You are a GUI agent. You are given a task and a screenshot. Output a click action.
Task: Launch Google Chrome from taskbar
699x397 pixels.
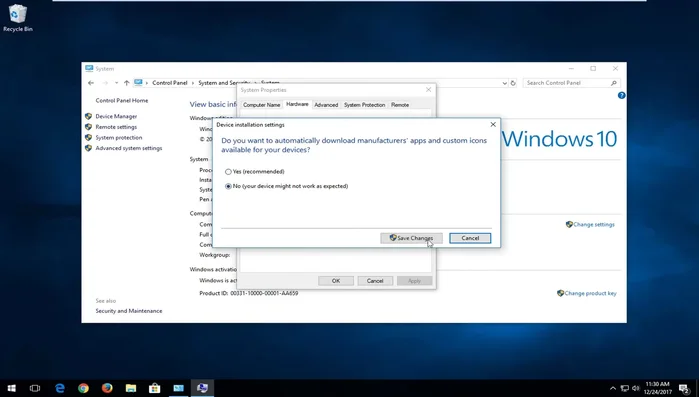click(x=83, y=388)
